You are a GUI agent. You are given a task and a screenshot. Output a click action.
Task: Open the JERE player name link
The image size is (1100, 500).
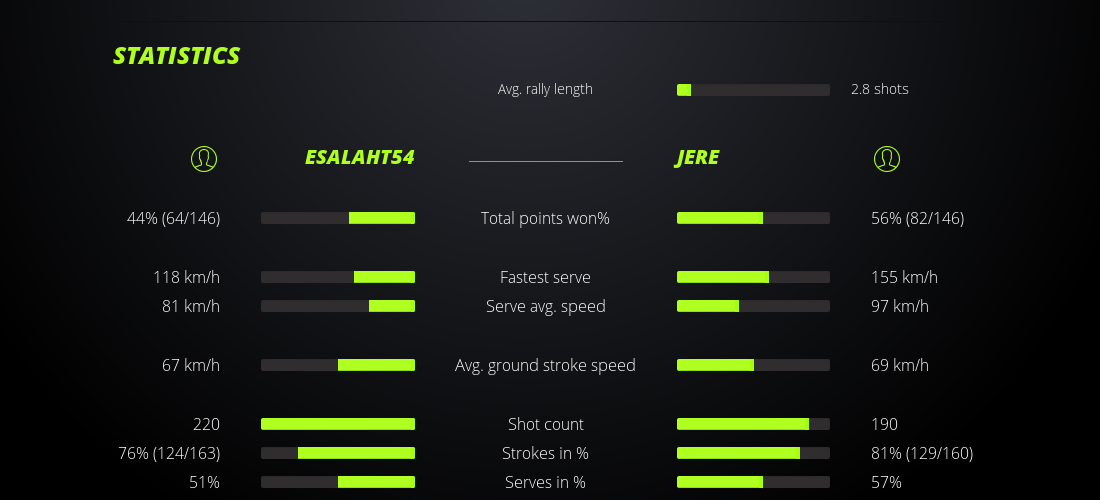[x=697, y=158]
